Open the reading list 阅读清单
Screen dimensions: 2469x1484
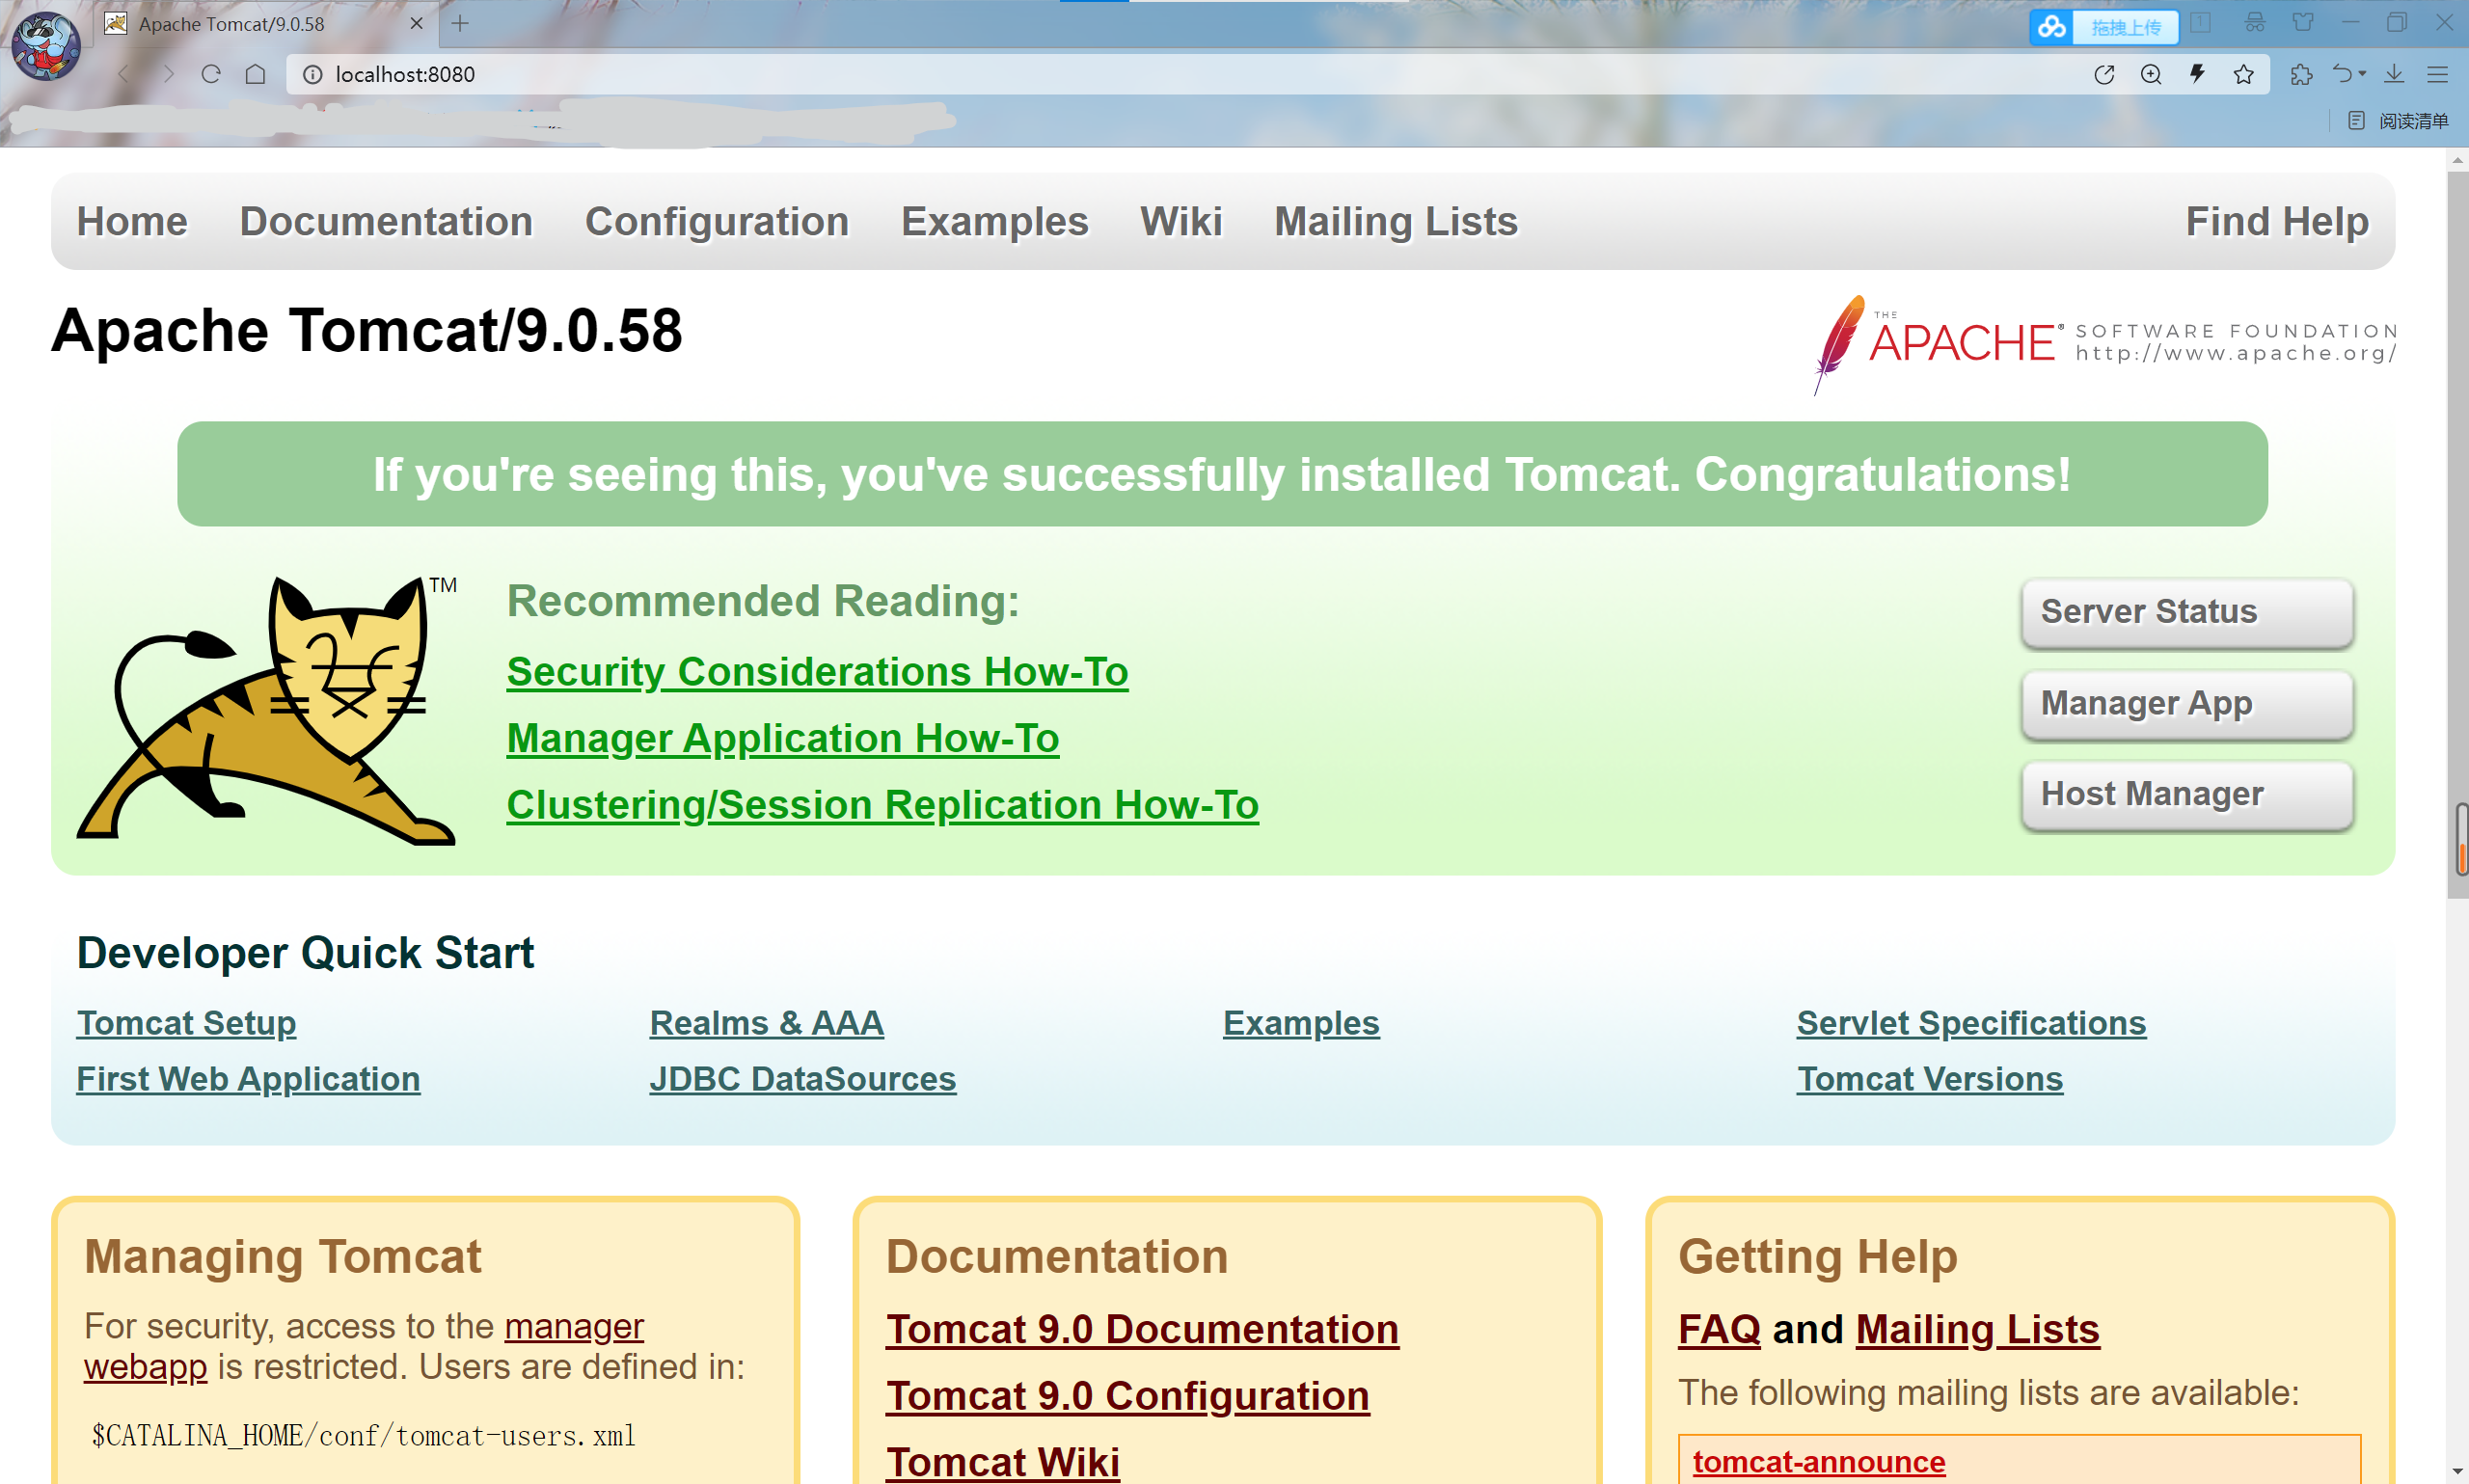point(2399,121)
